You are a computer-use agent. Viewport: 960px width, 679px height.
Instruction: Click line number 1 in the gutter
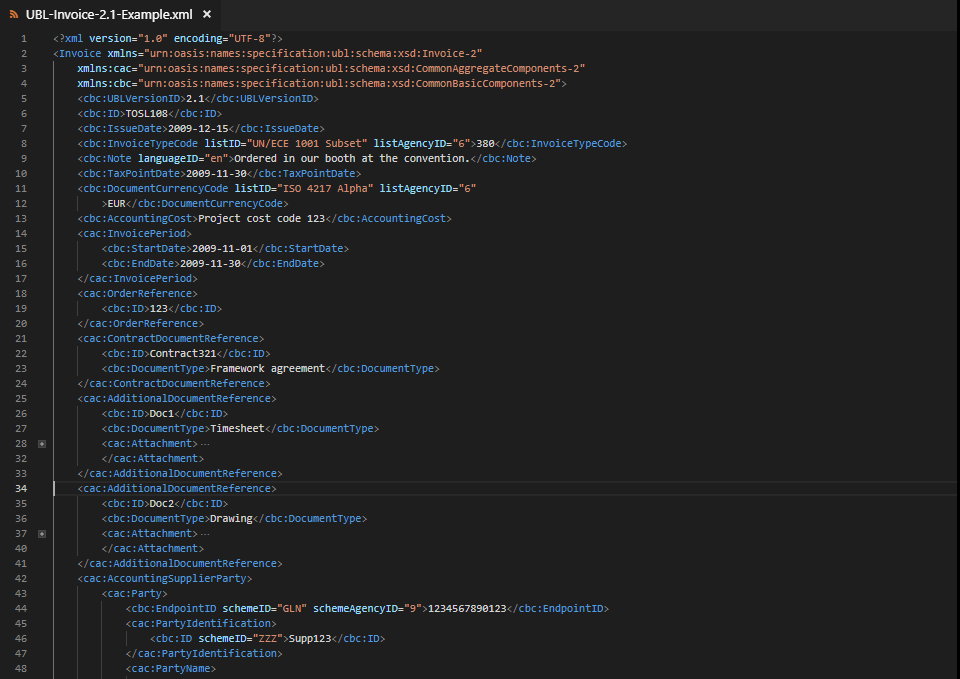click(x=24, y=38)
